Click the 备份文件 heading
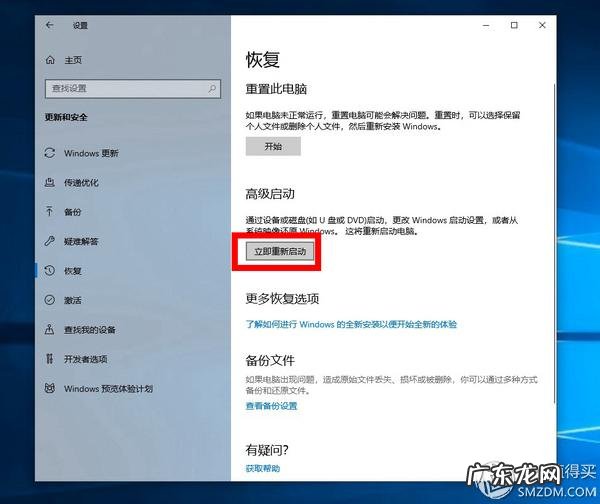 coord(270,360)
